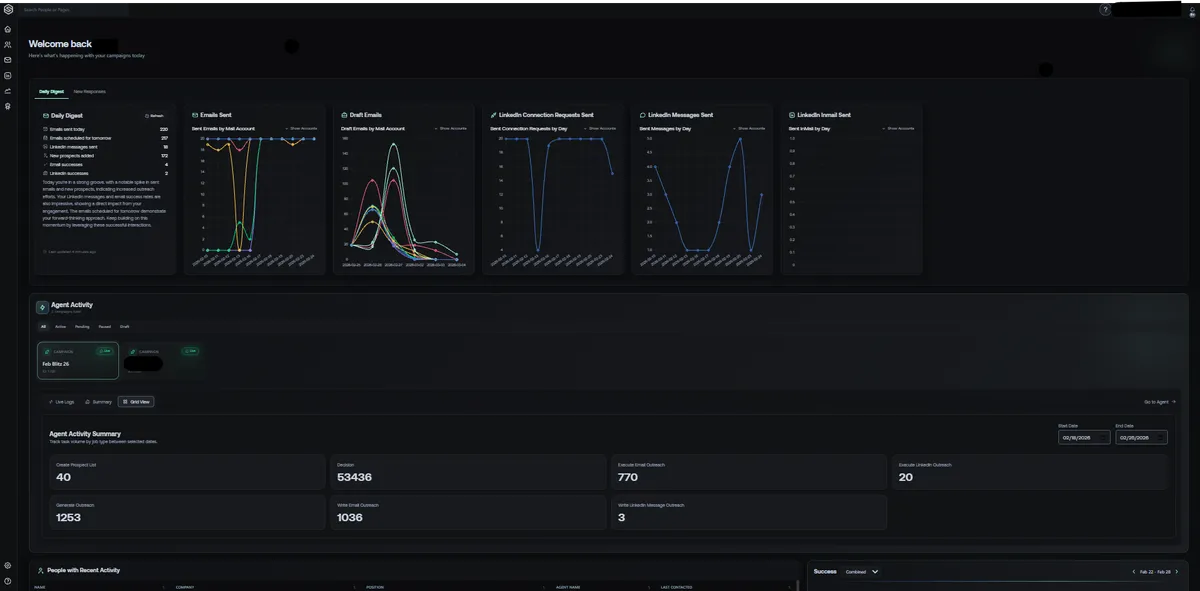The image size is (1200, 591).
Task: Click the Search People or Pages field
Action: (74, 9)
